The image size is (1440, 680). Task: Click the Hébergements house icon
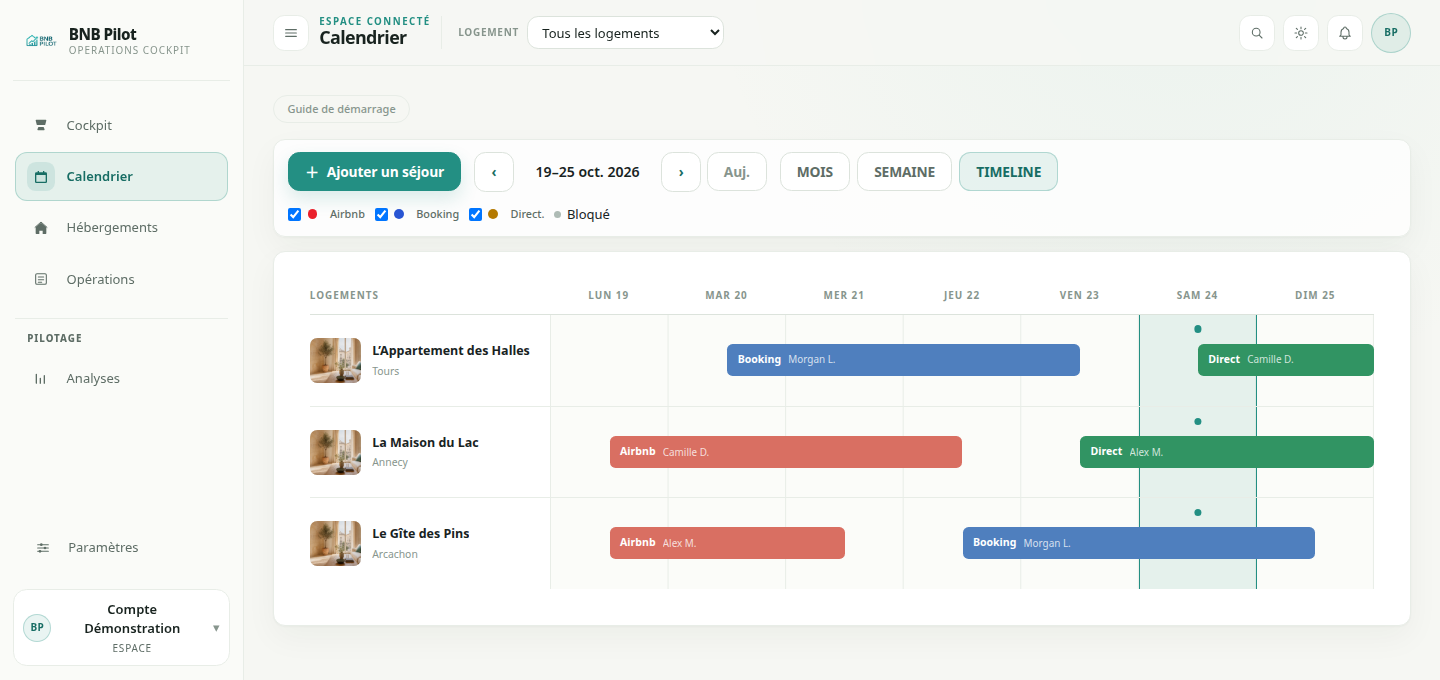[x=41, y=228]
